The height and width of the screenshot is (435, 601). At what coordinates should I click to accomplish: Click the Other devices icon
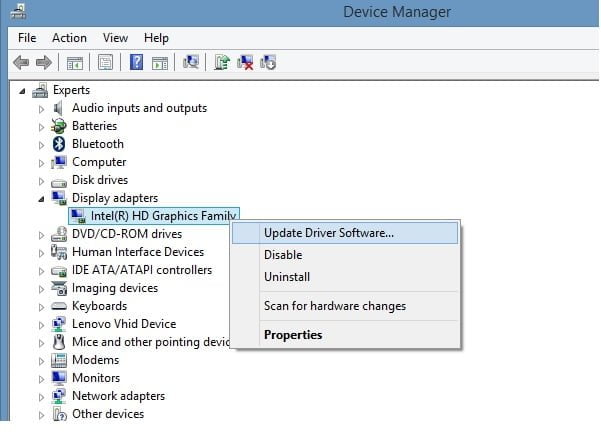pos(59,414)
